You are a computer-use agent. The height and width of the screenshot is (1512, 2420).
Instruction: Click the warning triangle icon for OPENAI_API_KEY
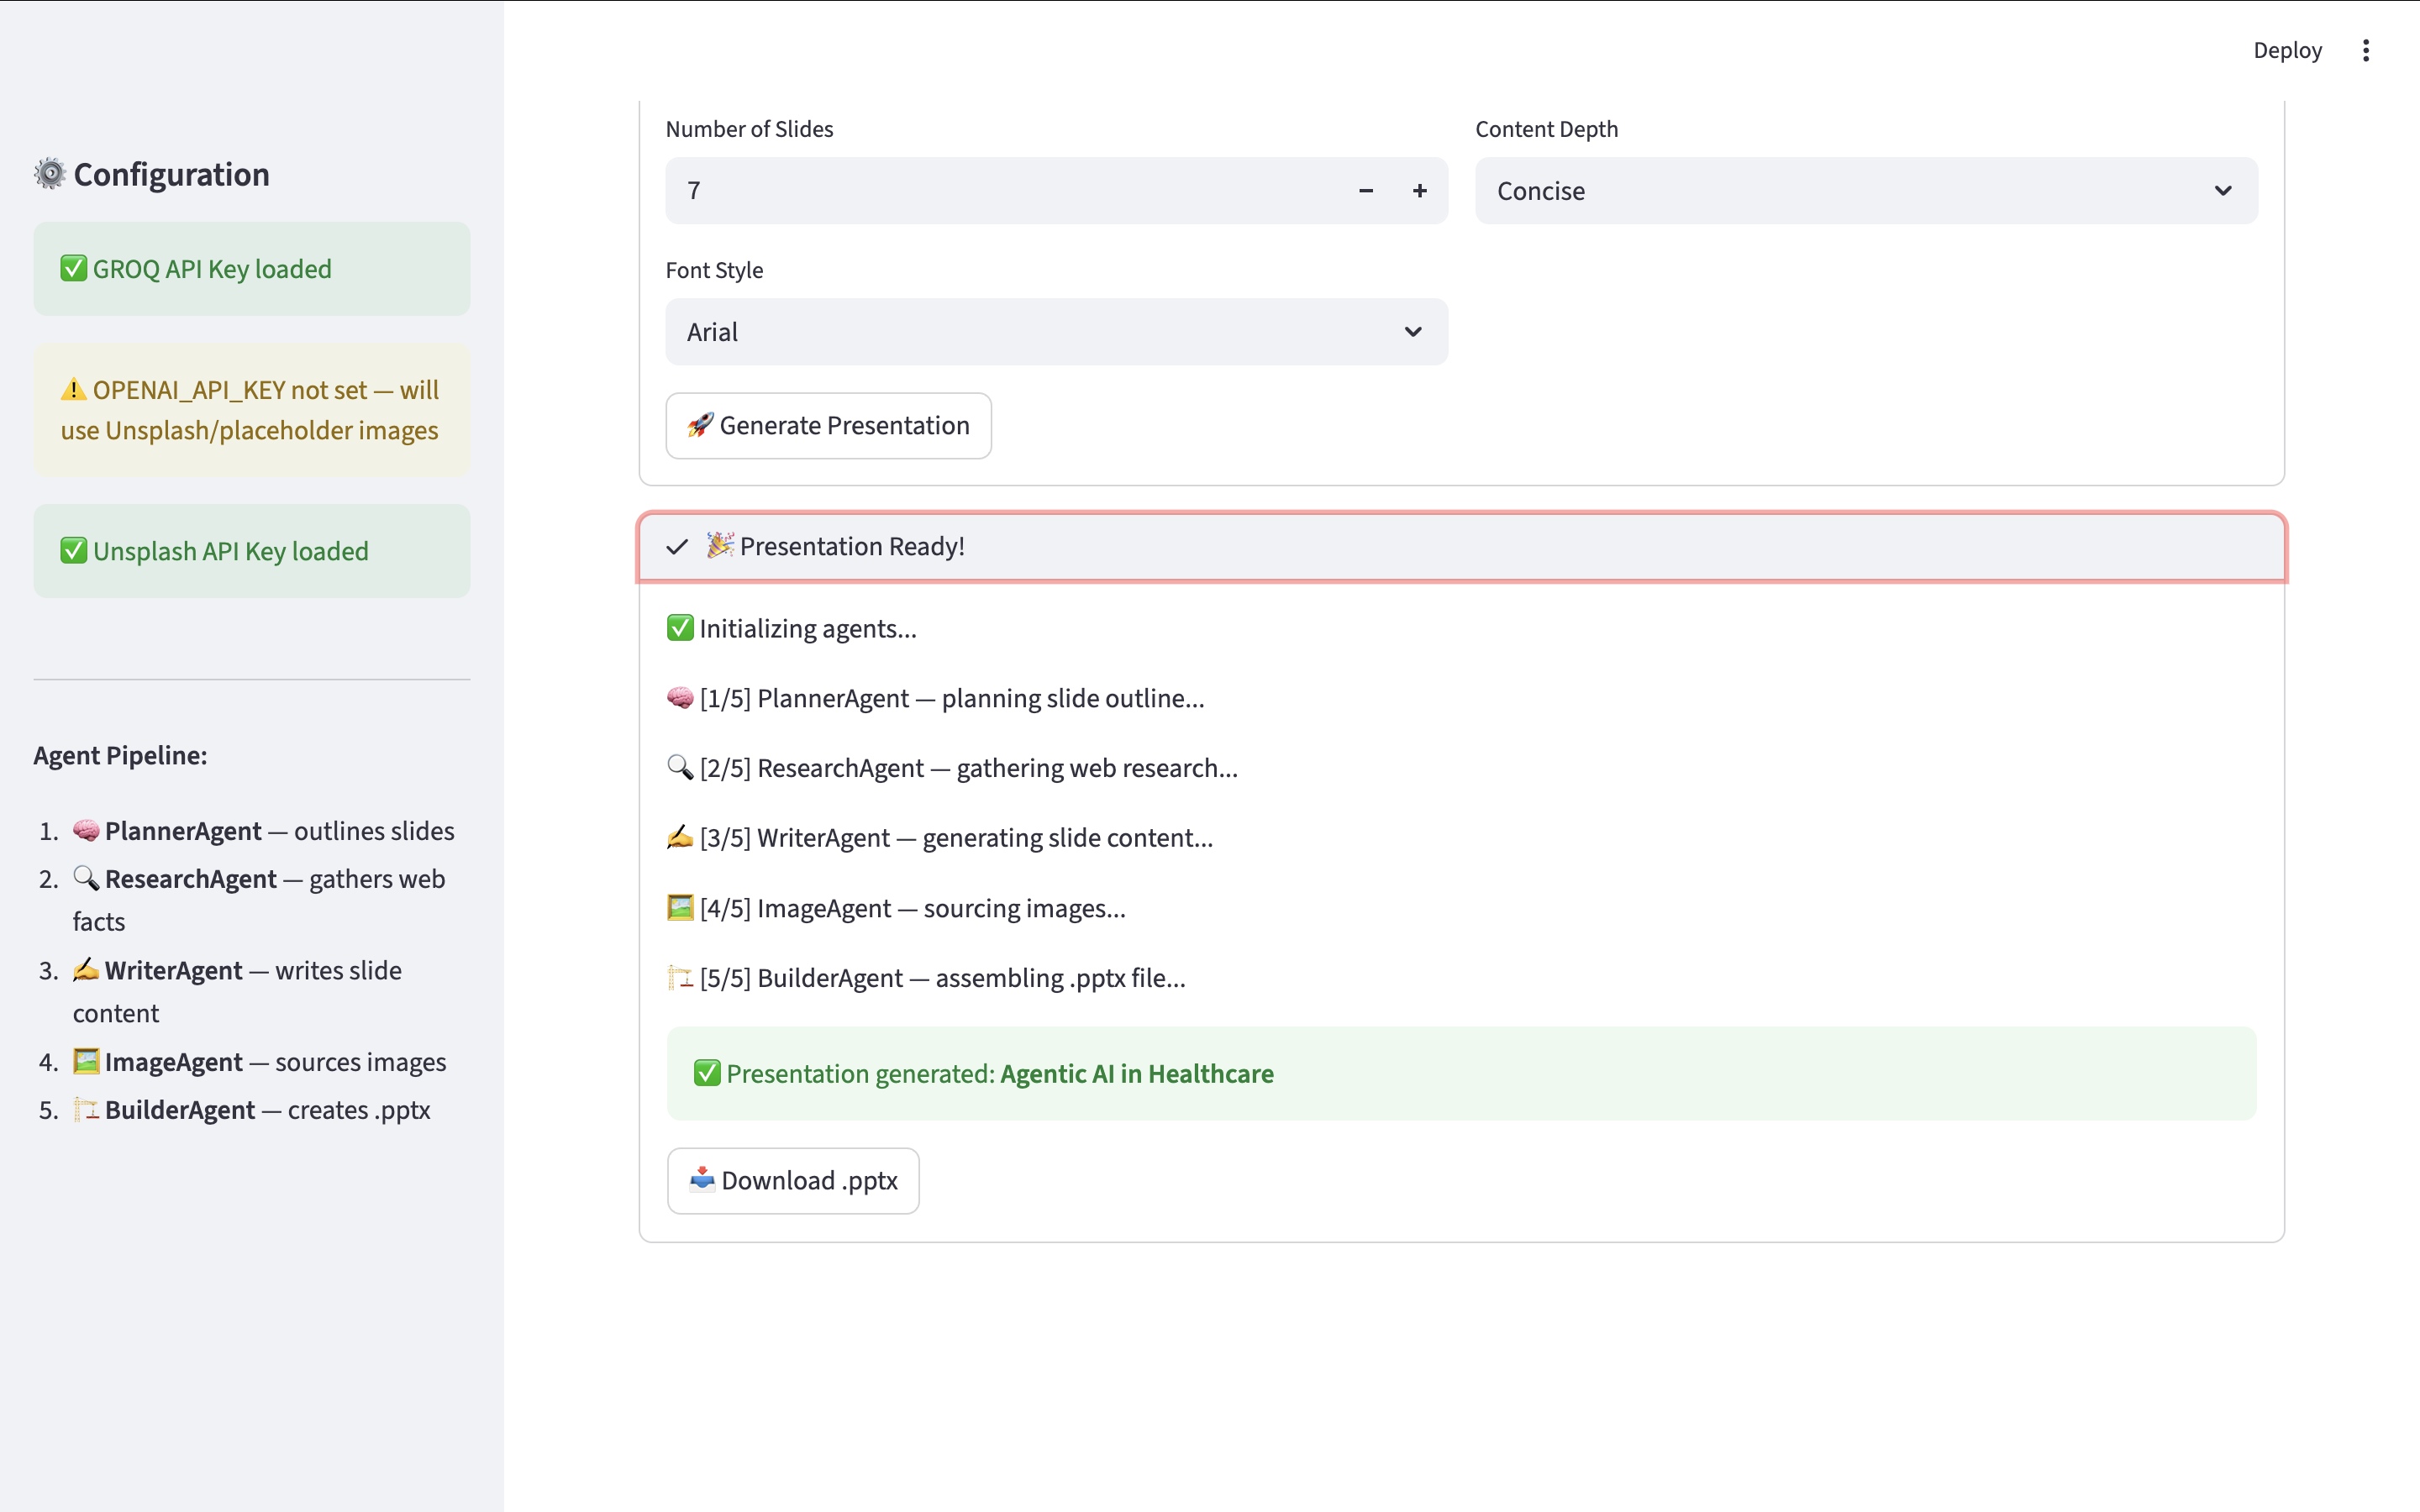point(73,390)
